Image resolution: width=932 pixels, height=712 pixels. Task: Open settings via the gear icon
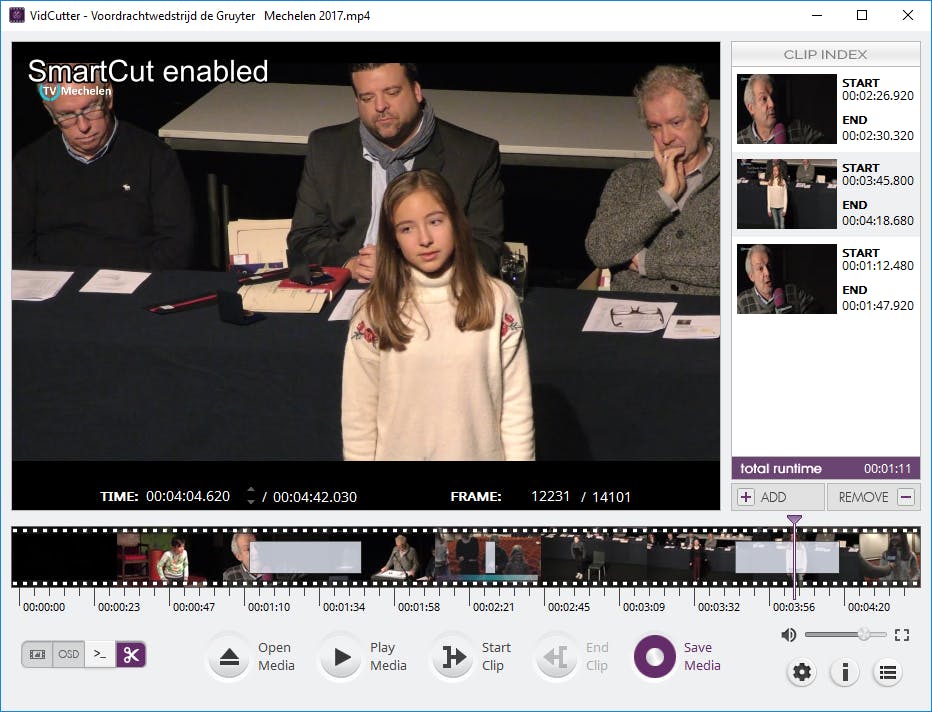tap(802, 672)
